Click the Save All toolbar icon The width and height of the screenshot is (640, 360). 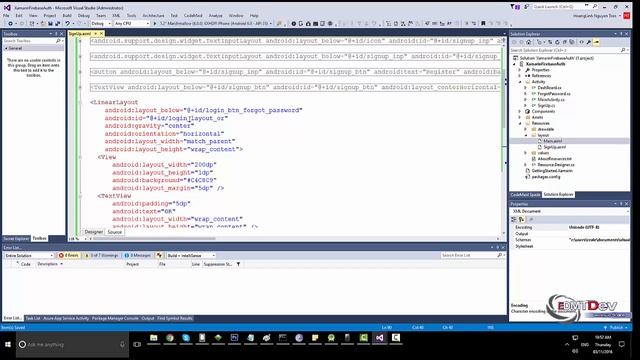[x=57, y=24]
